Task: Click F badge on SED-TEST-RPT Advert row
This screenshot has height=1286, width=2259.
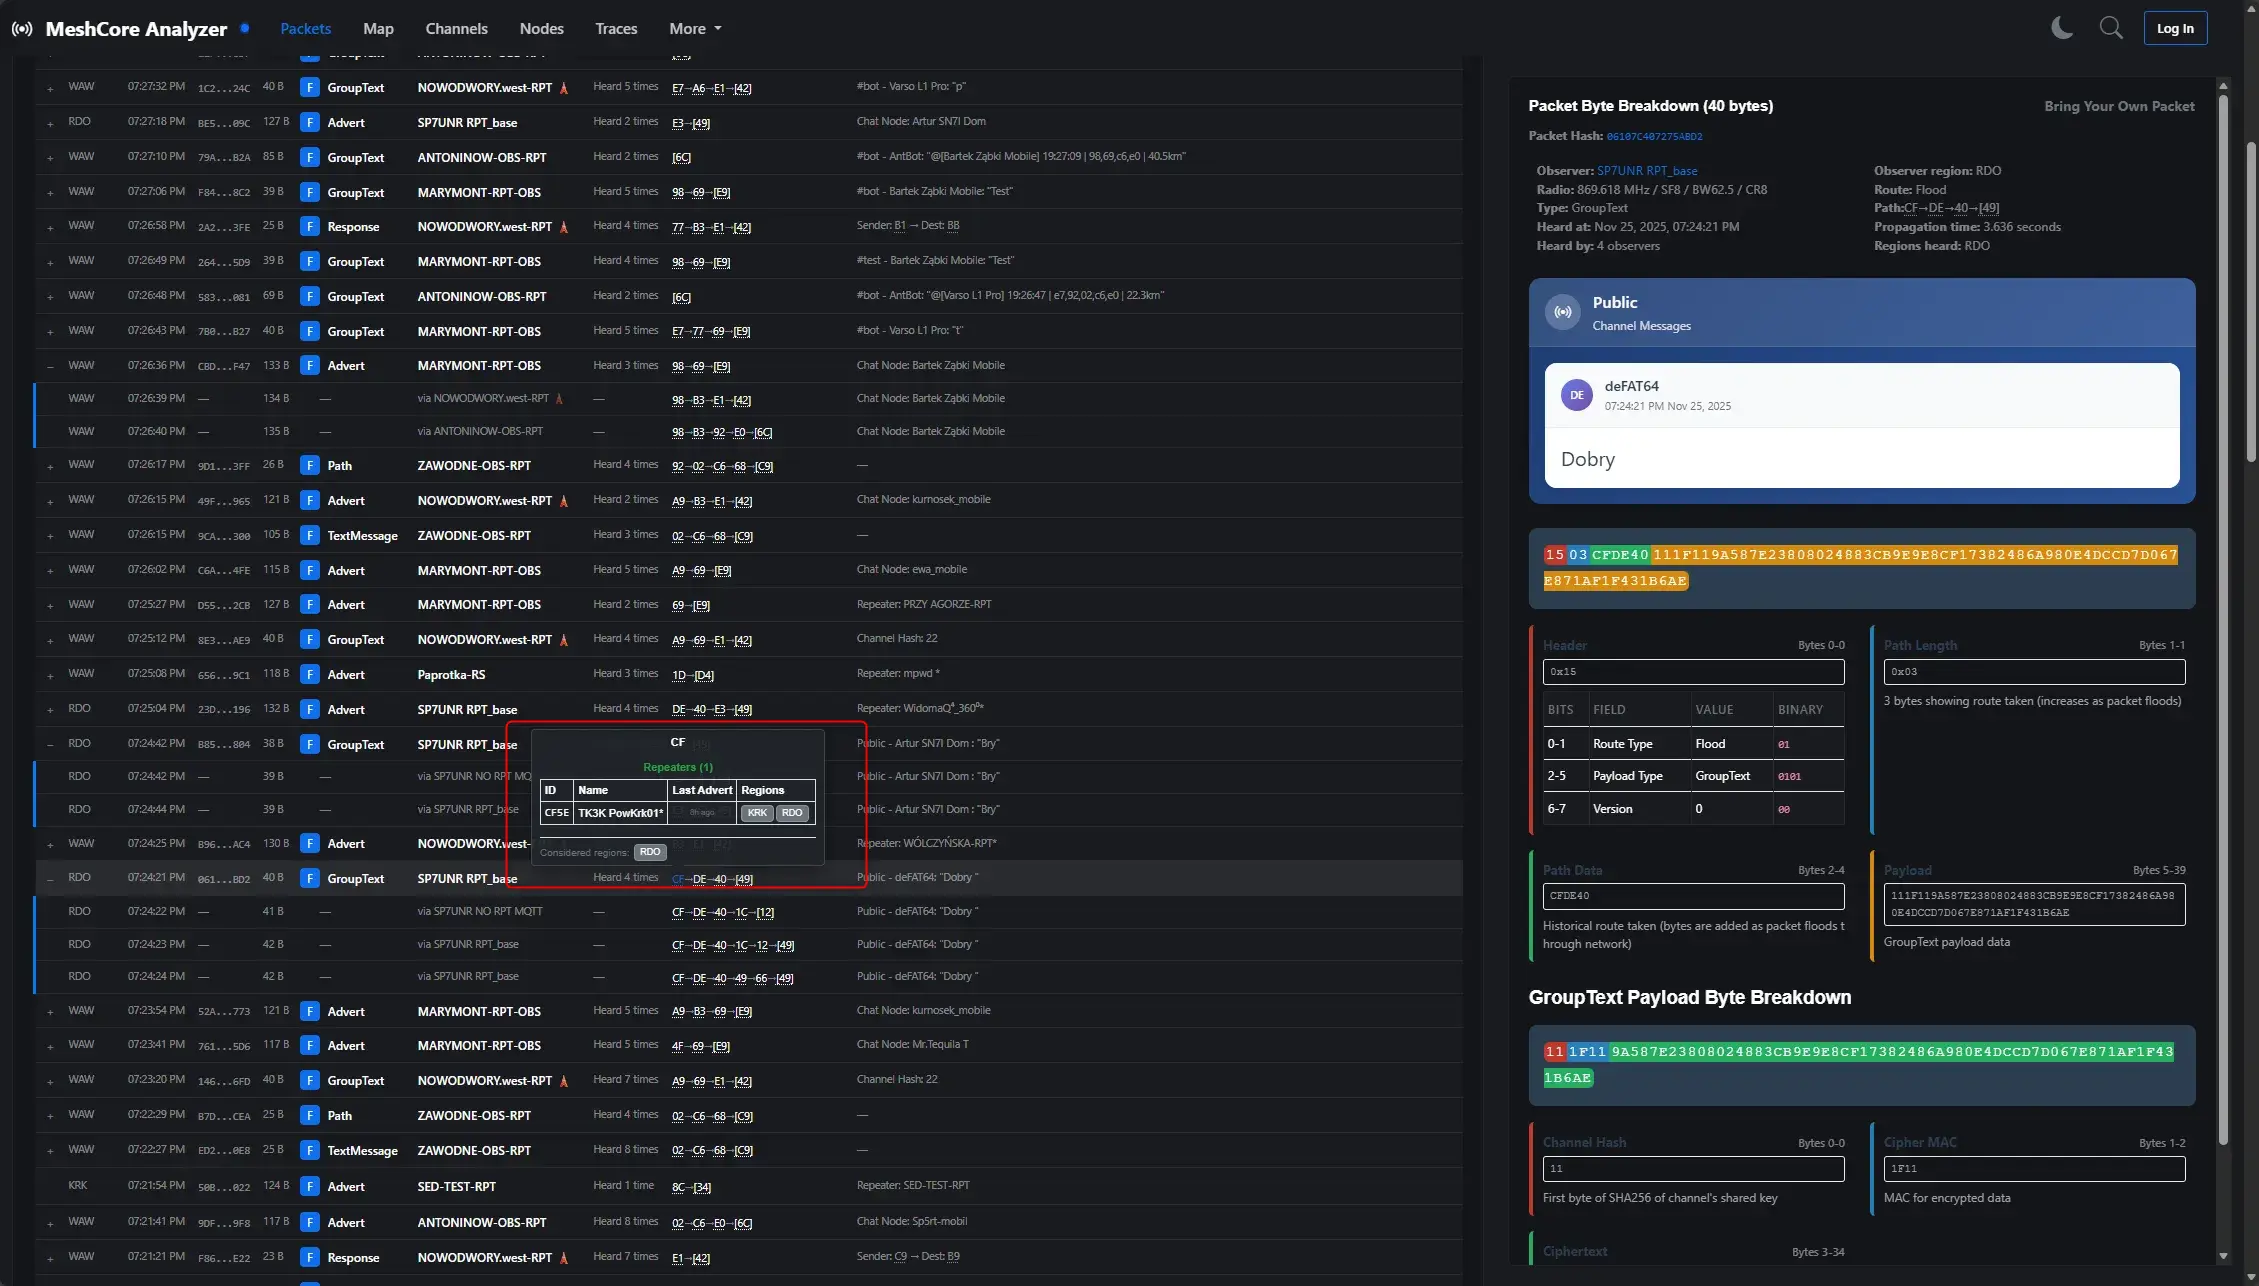Action: click(x=310, y=1187)
